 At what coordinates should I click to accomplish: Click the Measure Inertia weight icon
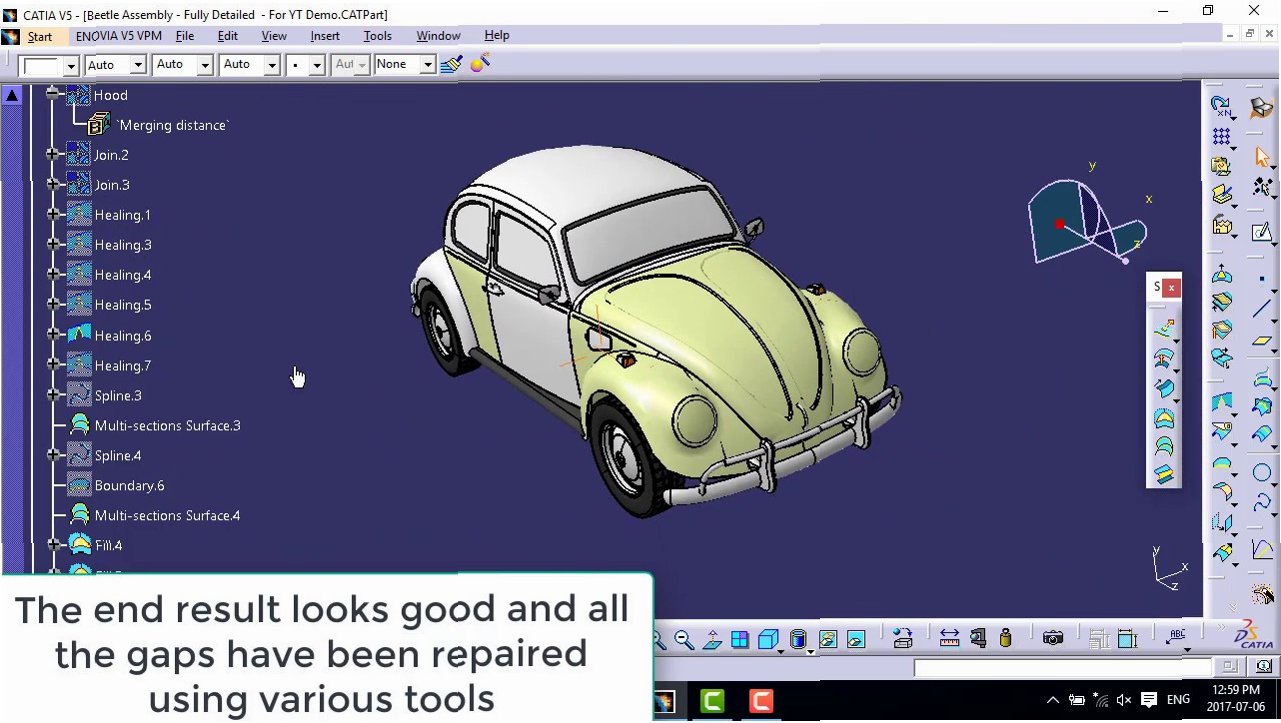pyautogui.click(x=1005, y=638)
